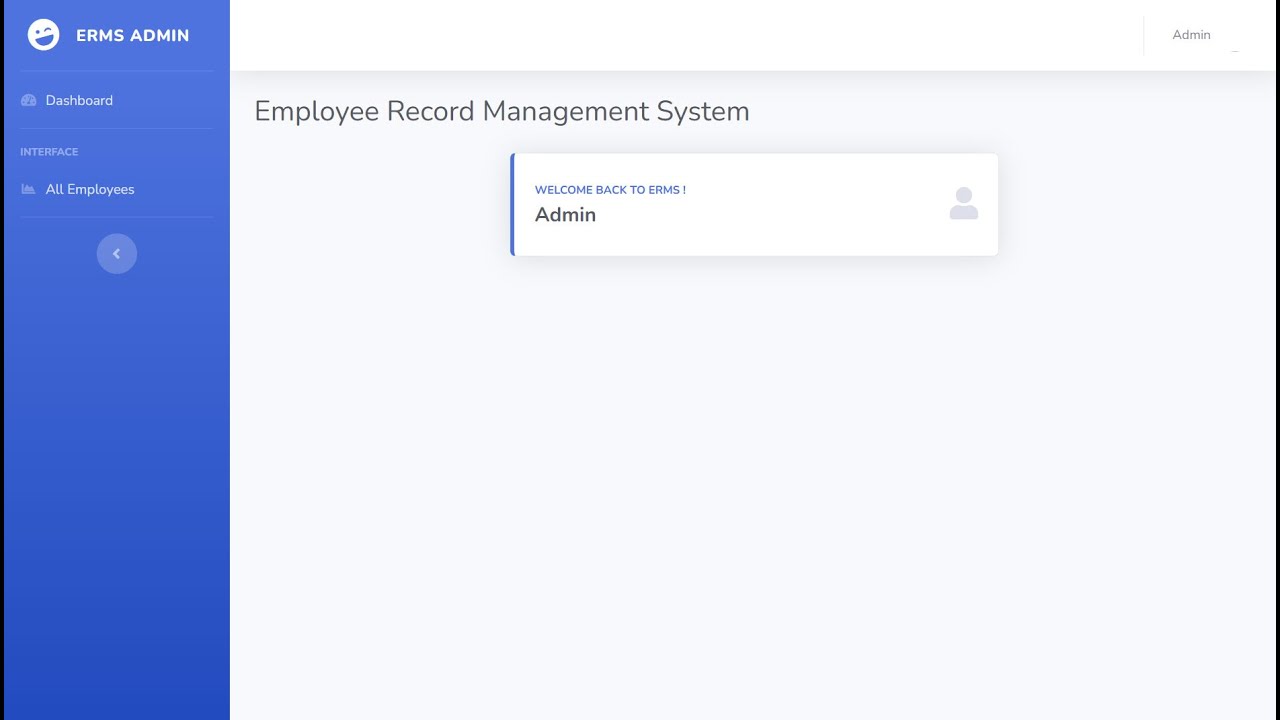Image resolution: width=1280 pixels, height=720 pixels.
Task: Click the INTERFACE sidebar section label
Action: (x=49, y=152)
